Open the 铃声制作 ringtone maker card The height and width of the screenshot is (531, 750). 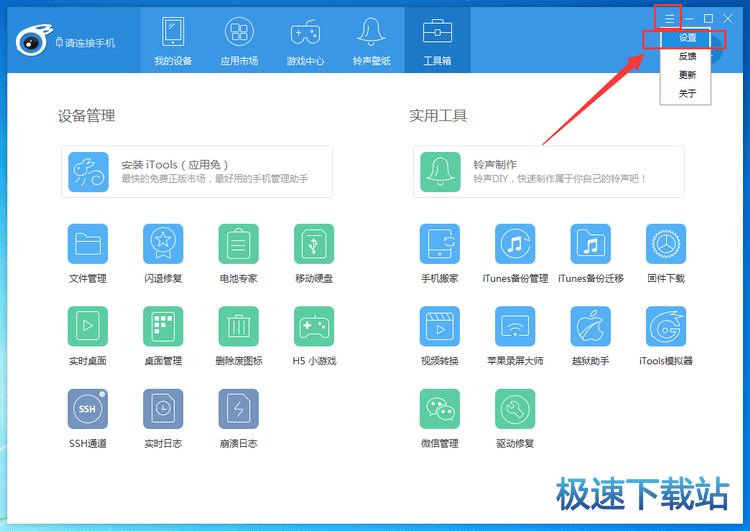pos(549,172)
